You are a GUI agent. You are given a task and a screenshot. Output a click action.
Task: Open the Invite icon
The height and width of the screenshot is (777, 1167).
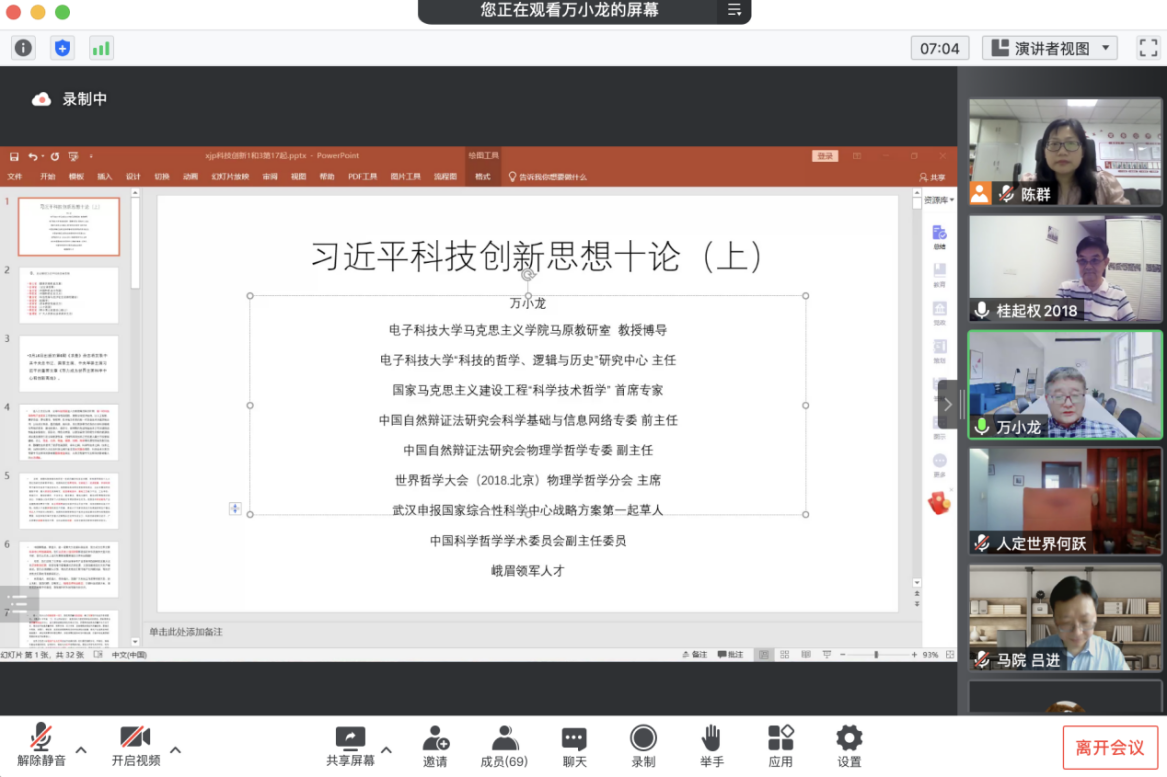coord(435,746)
